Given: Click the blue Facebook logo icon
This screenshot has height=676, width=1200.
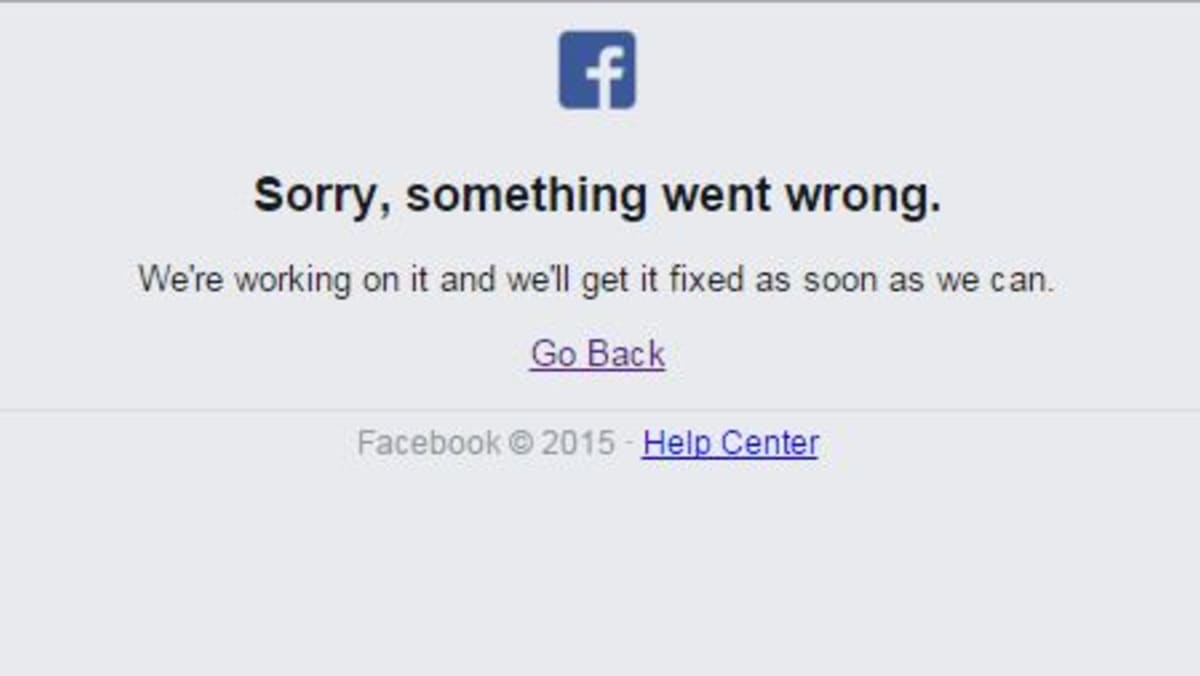Looking at the screenshot, I should click(597, 70).
